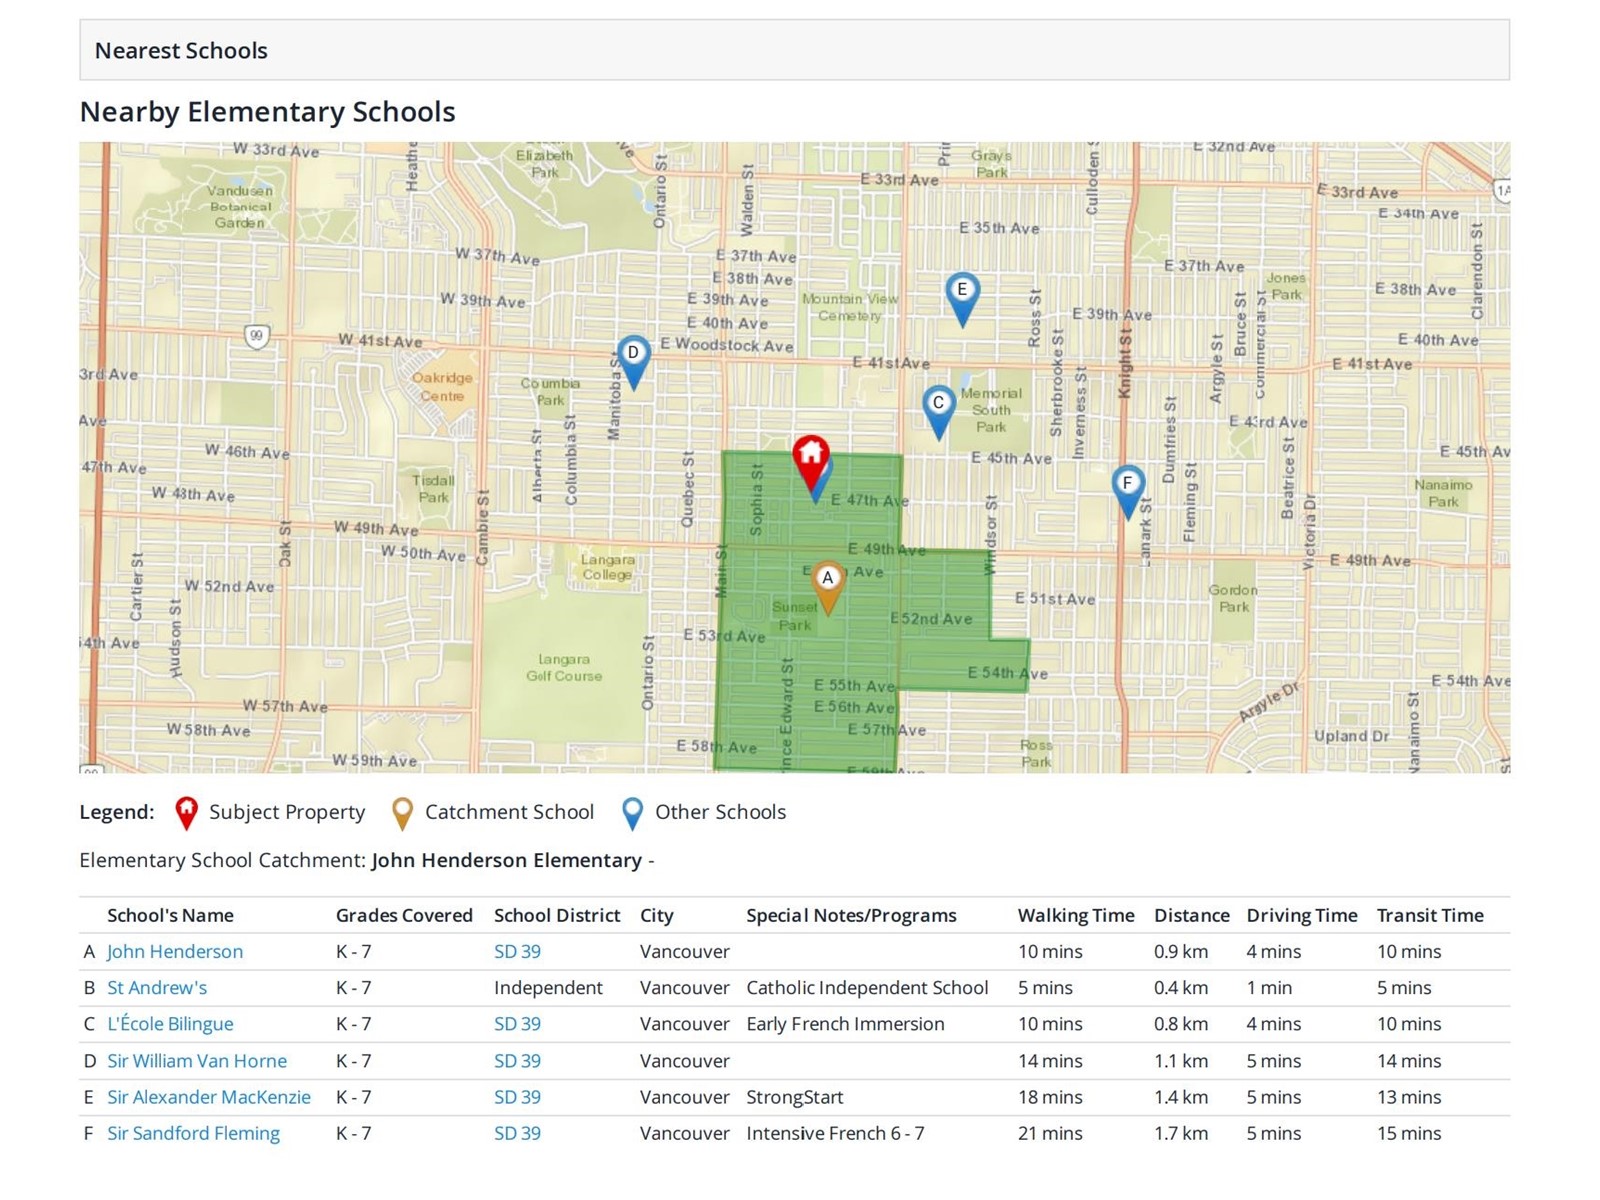This screenshot has height=1200, width=1600.
Task: Click the red house subject property marker on map
Action: [x=810, y=457]
